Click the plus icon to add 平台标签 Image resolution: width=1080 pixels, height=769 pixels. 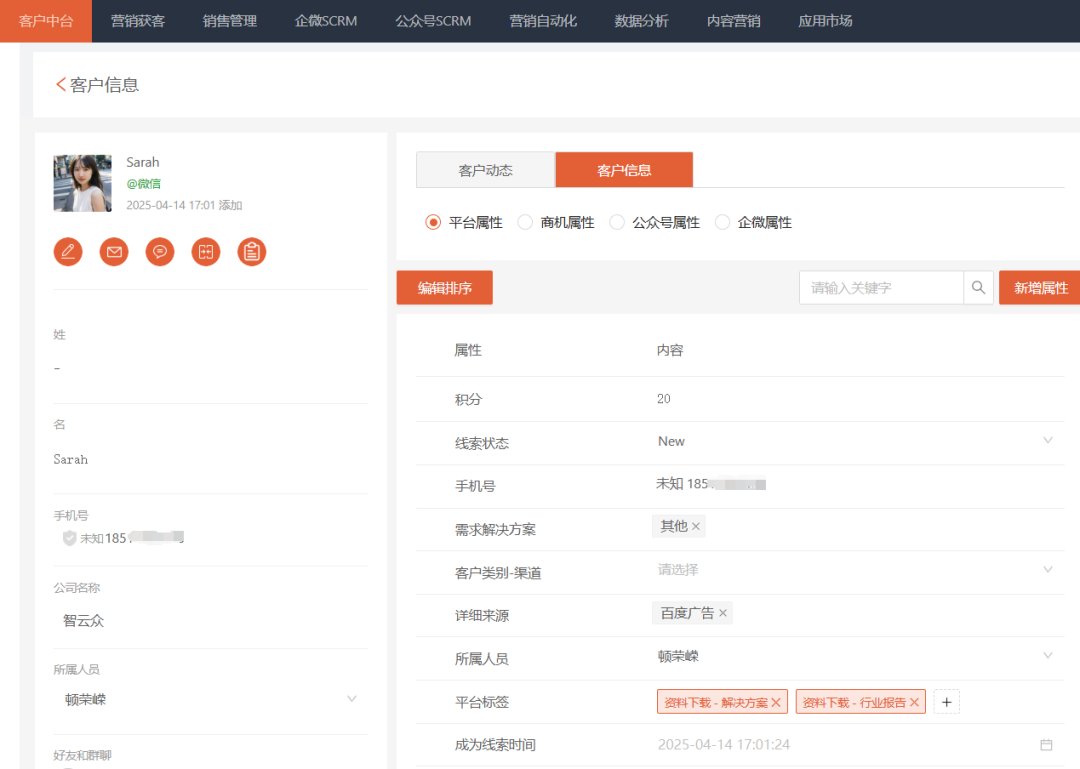pyautogui.click(x=947, y=702)
